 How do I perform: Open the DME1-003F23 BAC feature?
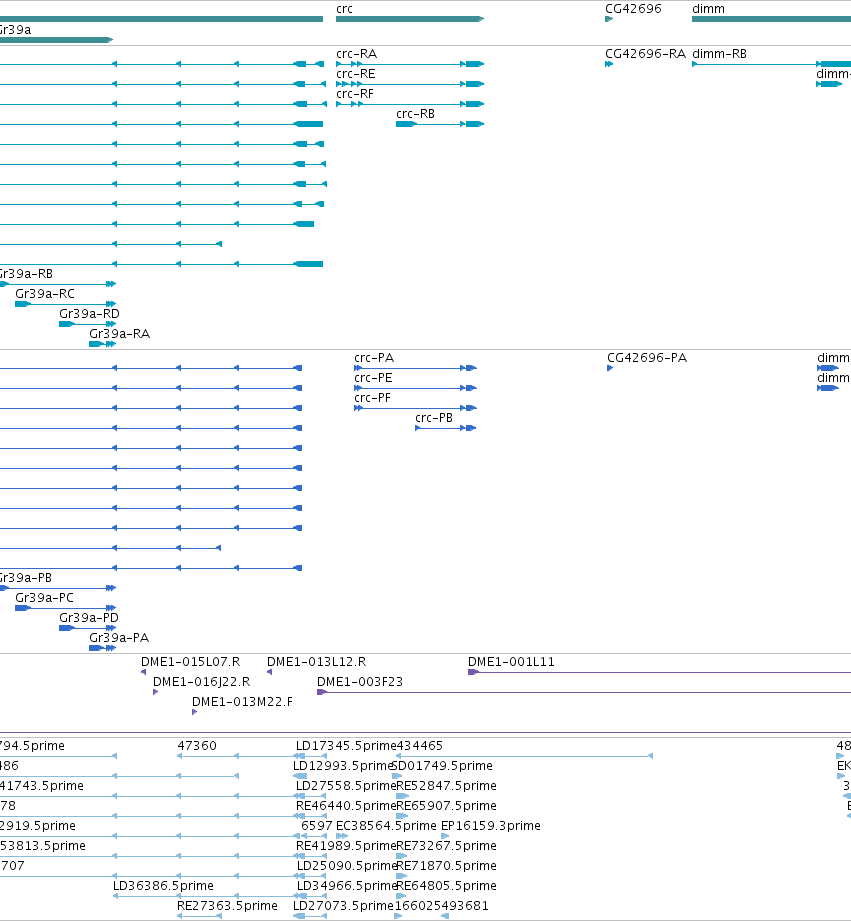pyautogui.click(x=584, y=692)
